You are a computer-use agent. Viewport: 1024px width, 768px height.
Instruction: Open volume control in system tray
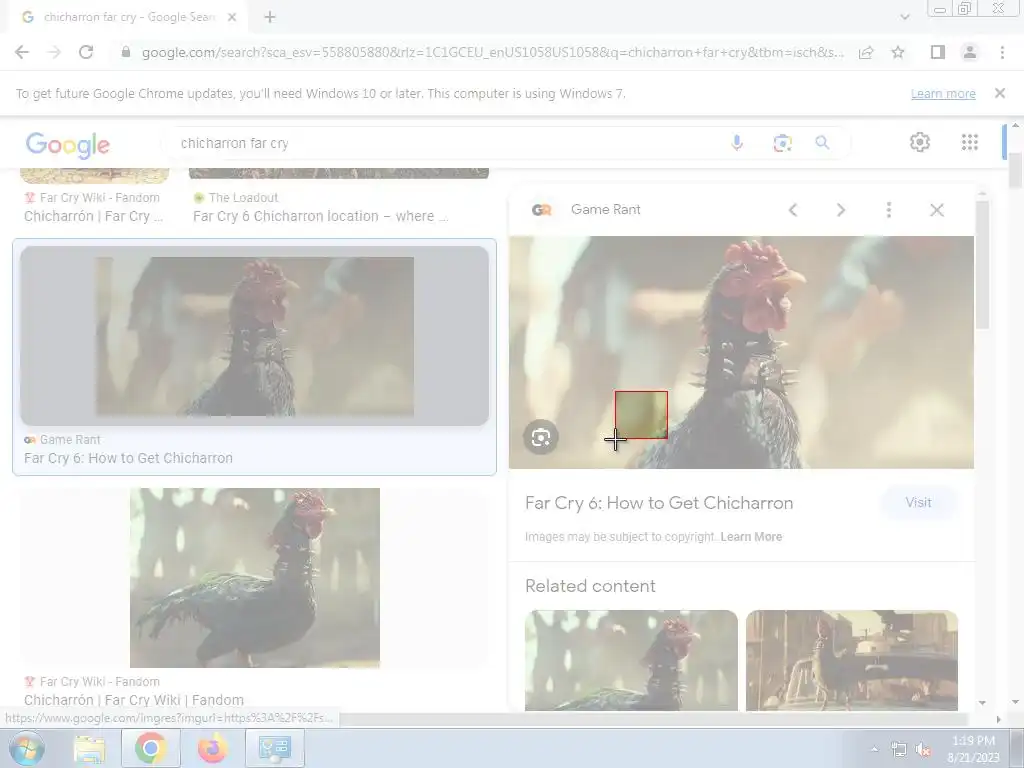pyautogui.click(x=923, y=750)
